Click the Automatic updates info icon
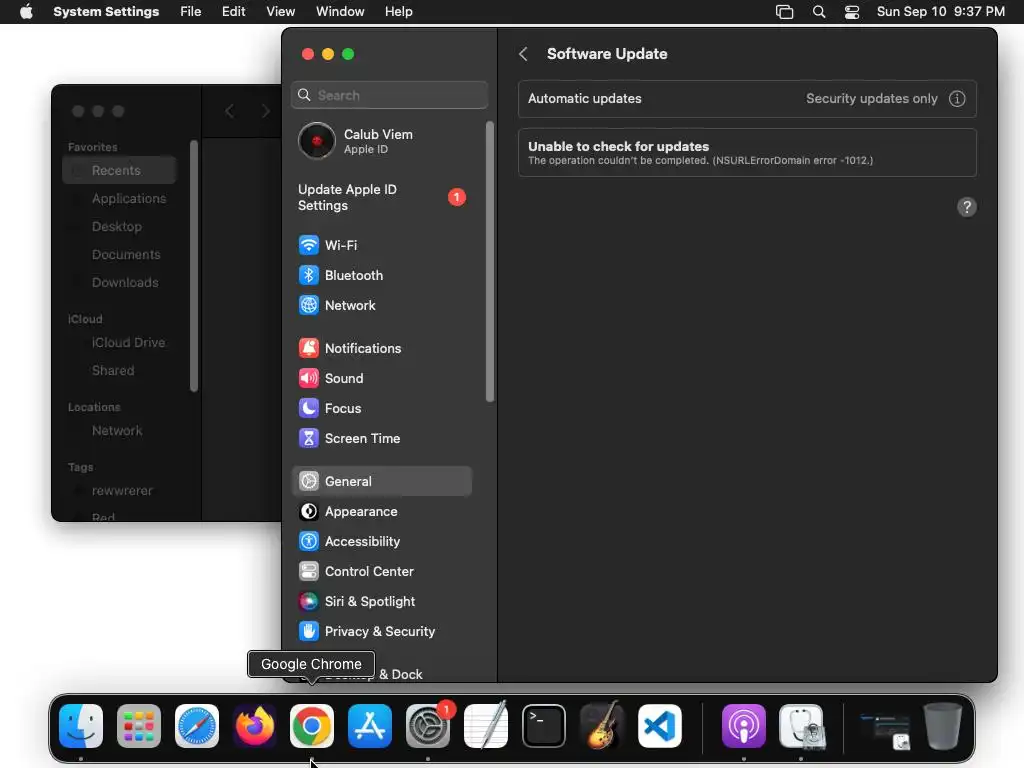Image resolution: width=1024 pixels, height=768 pixels. 957,99
